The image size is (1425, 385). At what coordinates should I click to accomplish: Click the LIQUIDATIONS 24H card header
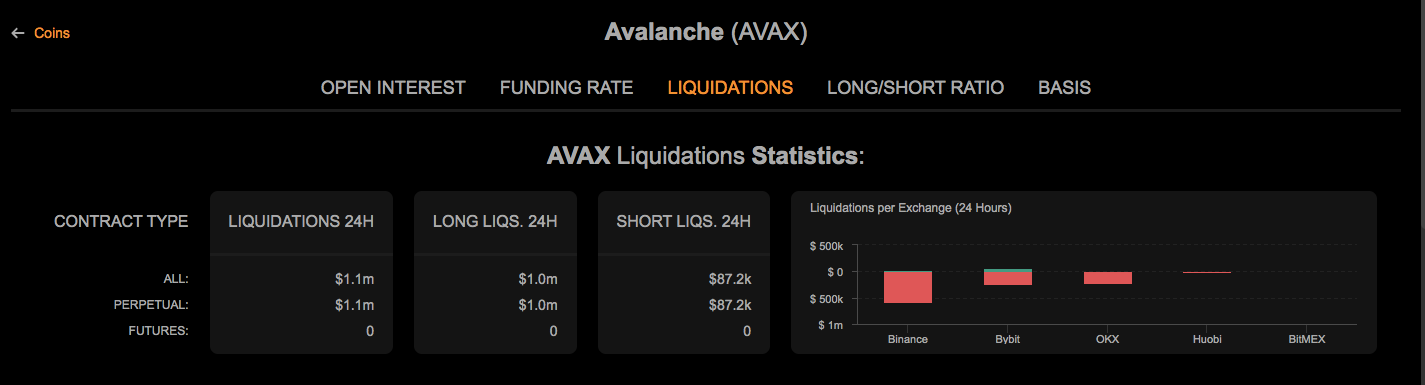(301, 221)
